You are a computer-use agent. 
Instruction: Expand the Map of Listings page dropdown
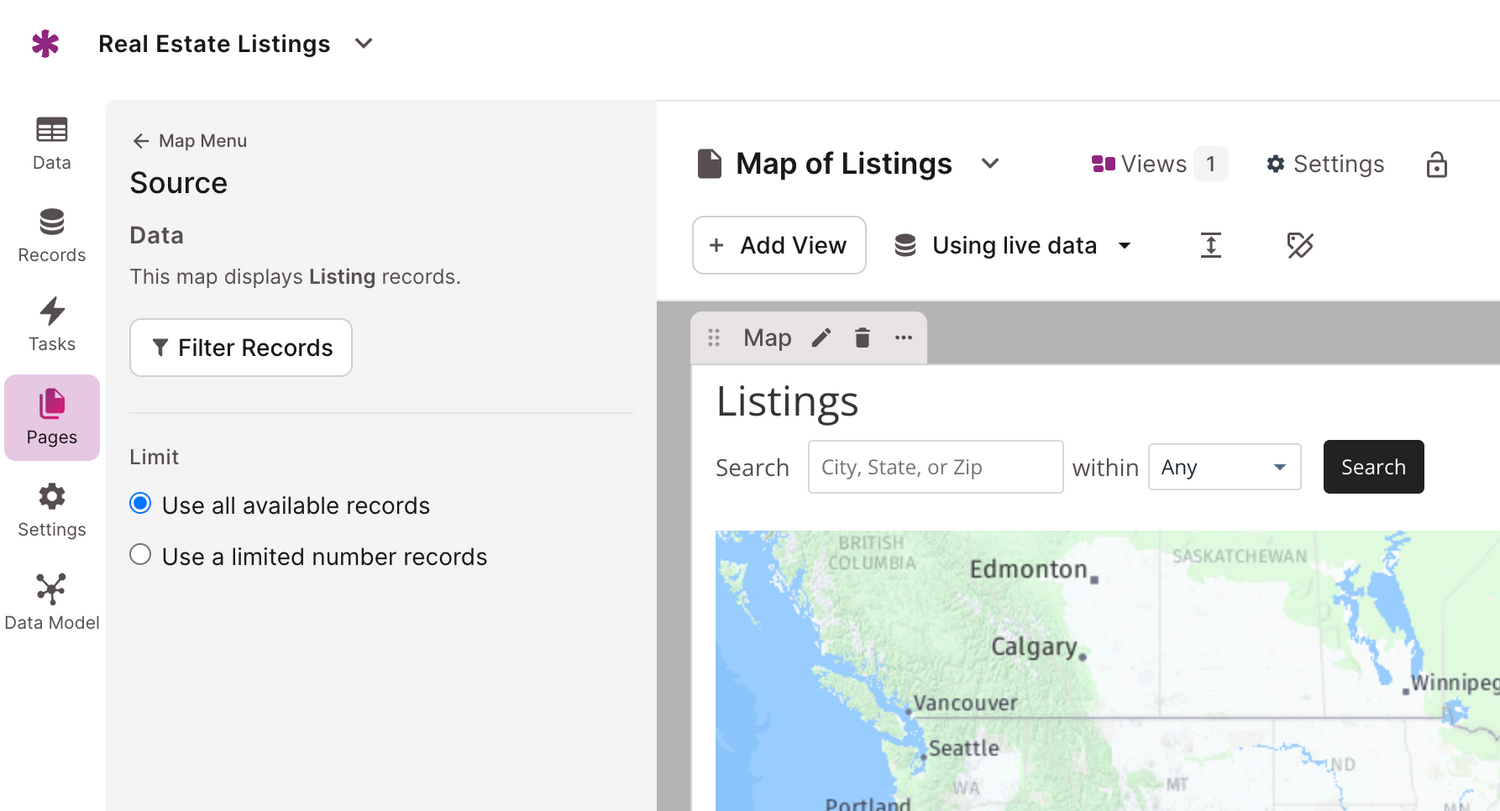990,164
